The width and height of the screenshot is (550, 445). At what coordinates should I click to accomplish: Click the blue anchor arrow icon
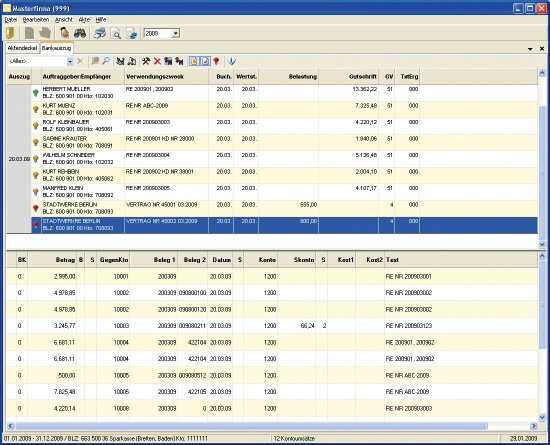point(232,61)
